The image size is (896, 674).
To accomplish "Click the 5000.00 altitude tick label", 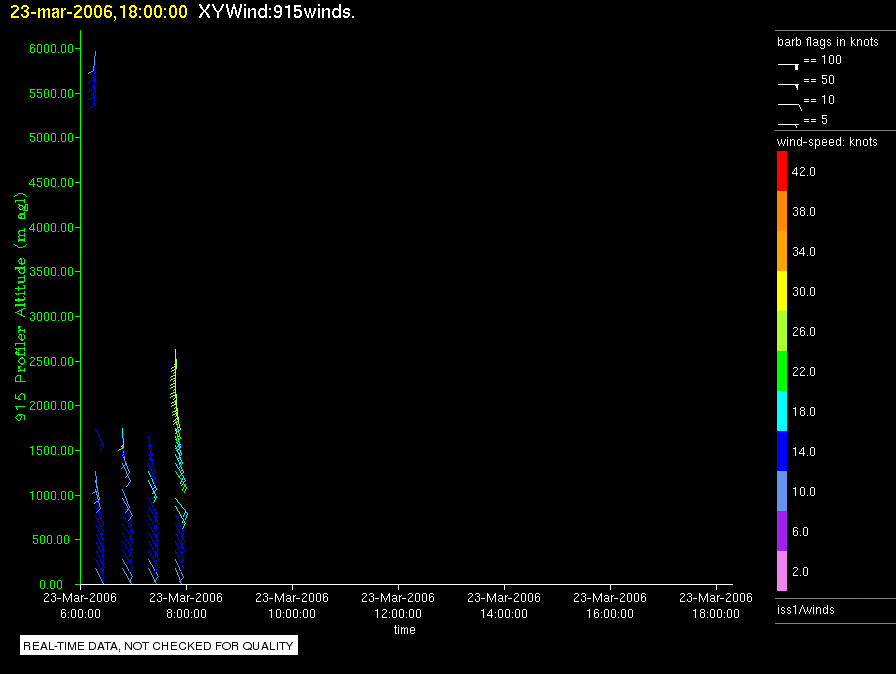I will (51, 138).
